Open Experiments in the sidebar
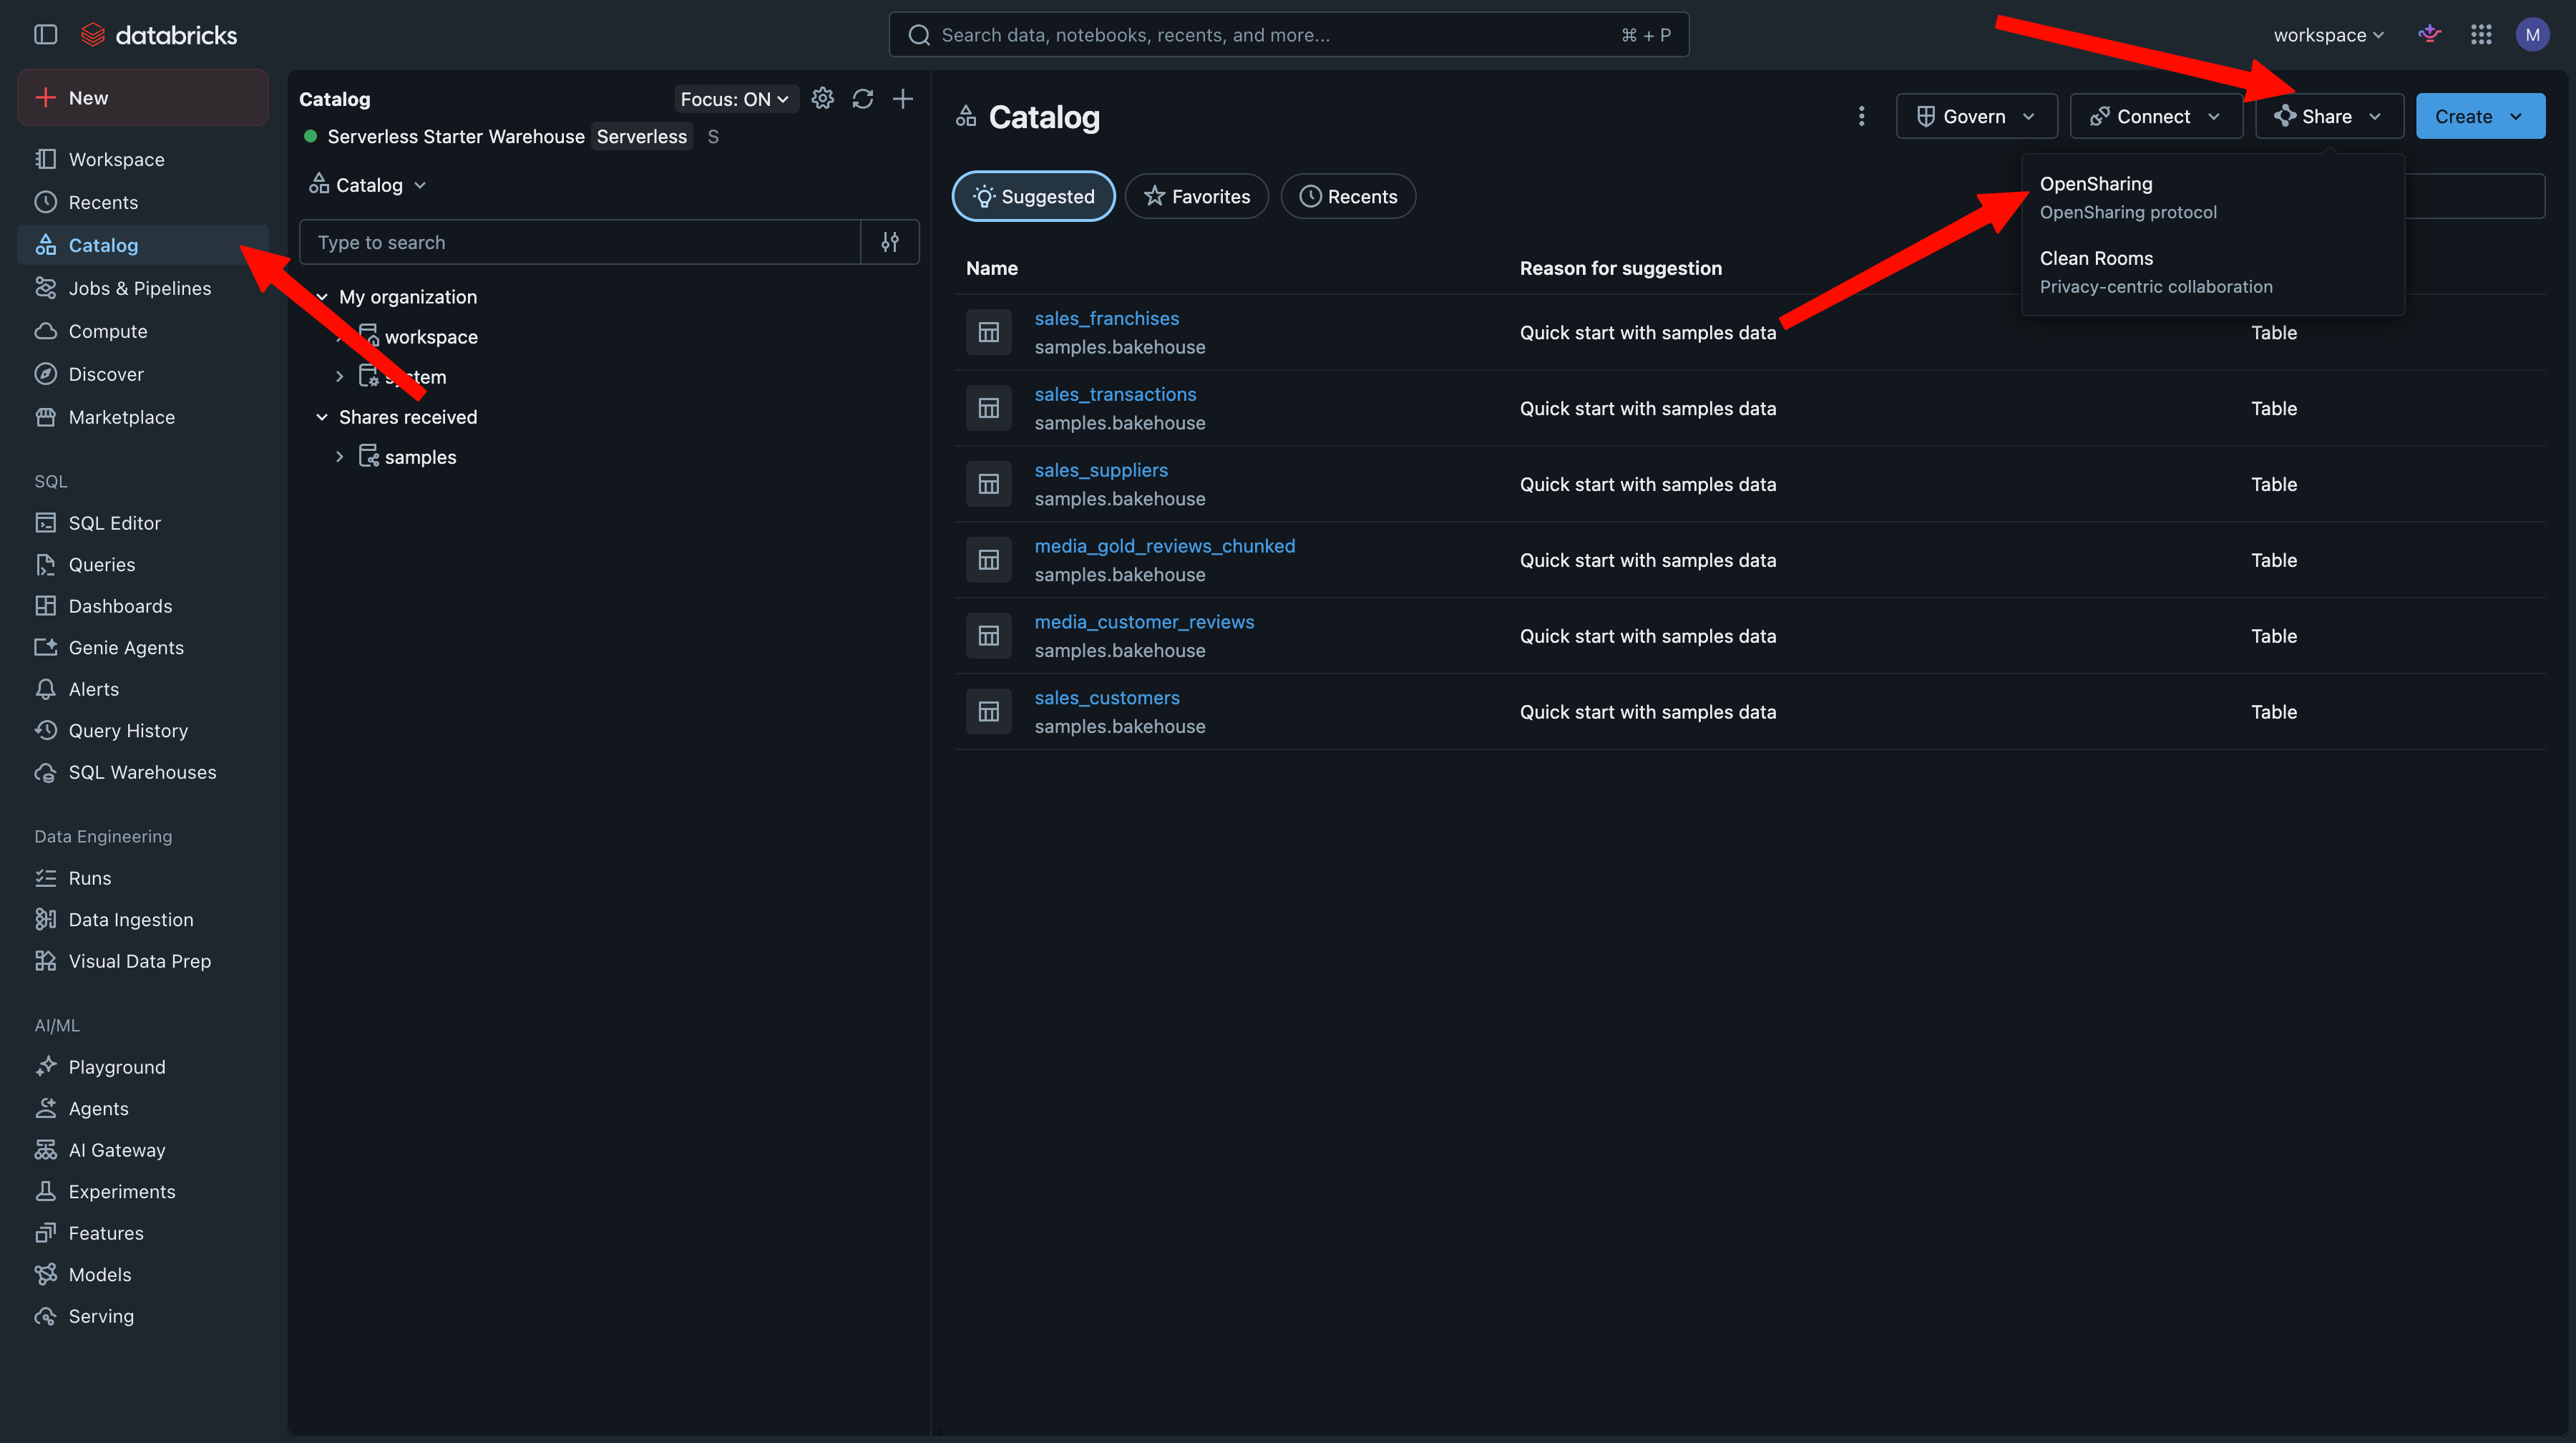This screenshot has height=1443, width=2576. click(x=143, y=1192)
